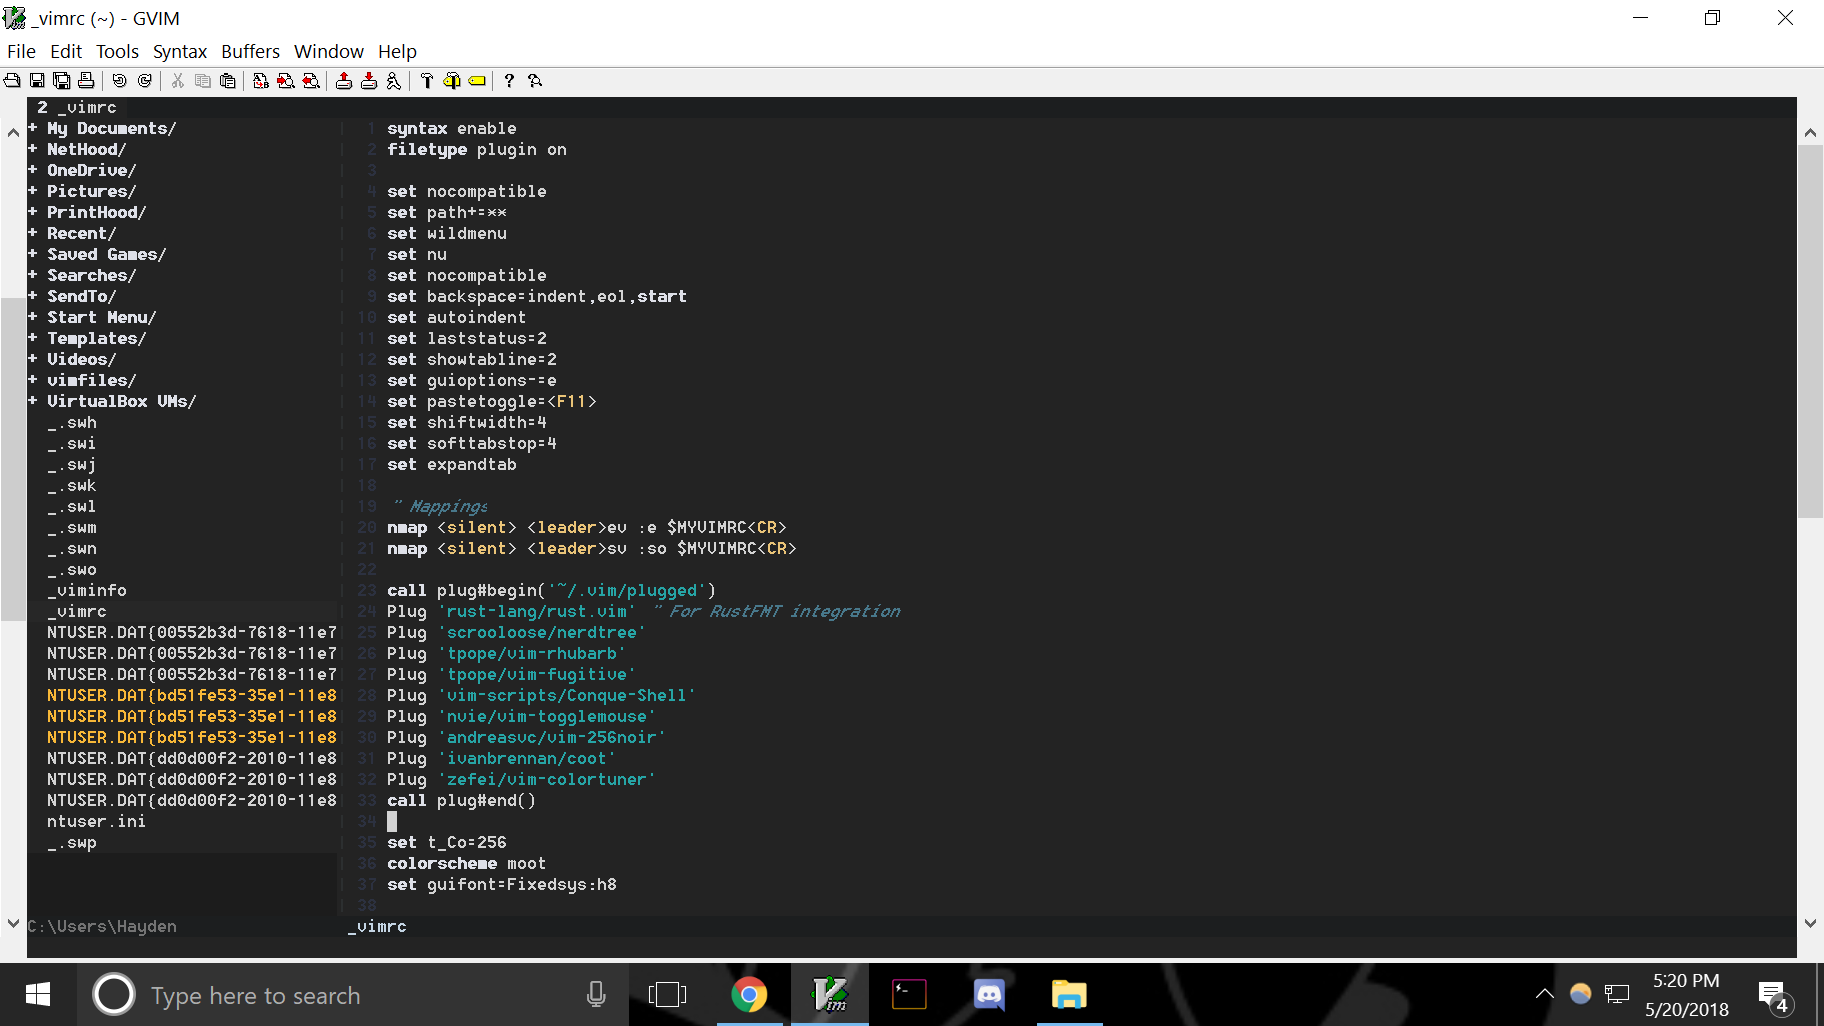Open the Buffers menu
The width and height of the screenshot is (1824, 1026).
(250, 51)
